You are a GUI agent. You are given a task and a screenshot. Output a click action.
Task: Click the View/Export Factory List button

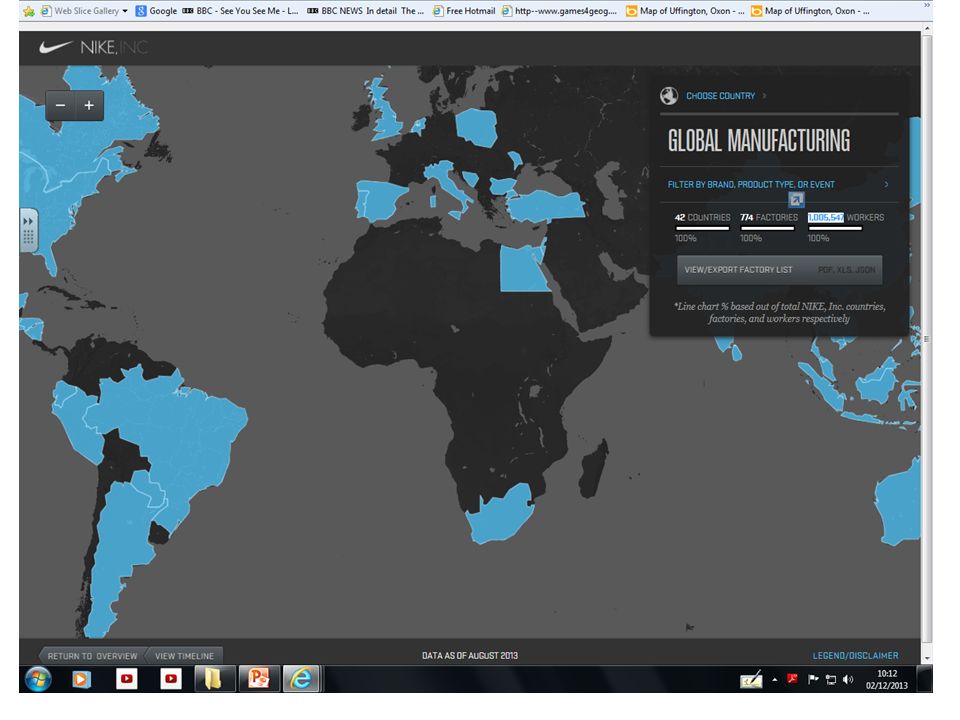779,270
